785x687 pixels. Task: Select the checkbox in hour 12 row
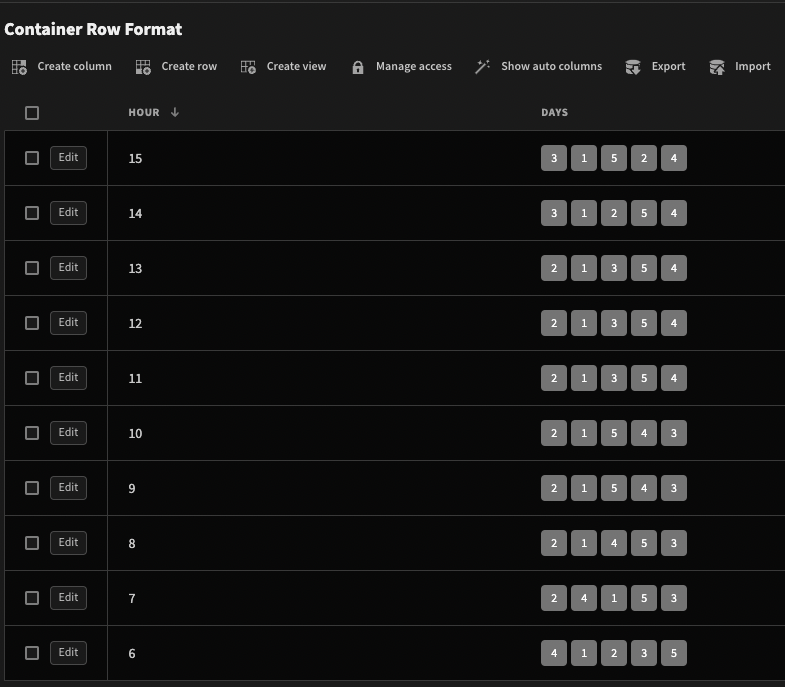32,323
